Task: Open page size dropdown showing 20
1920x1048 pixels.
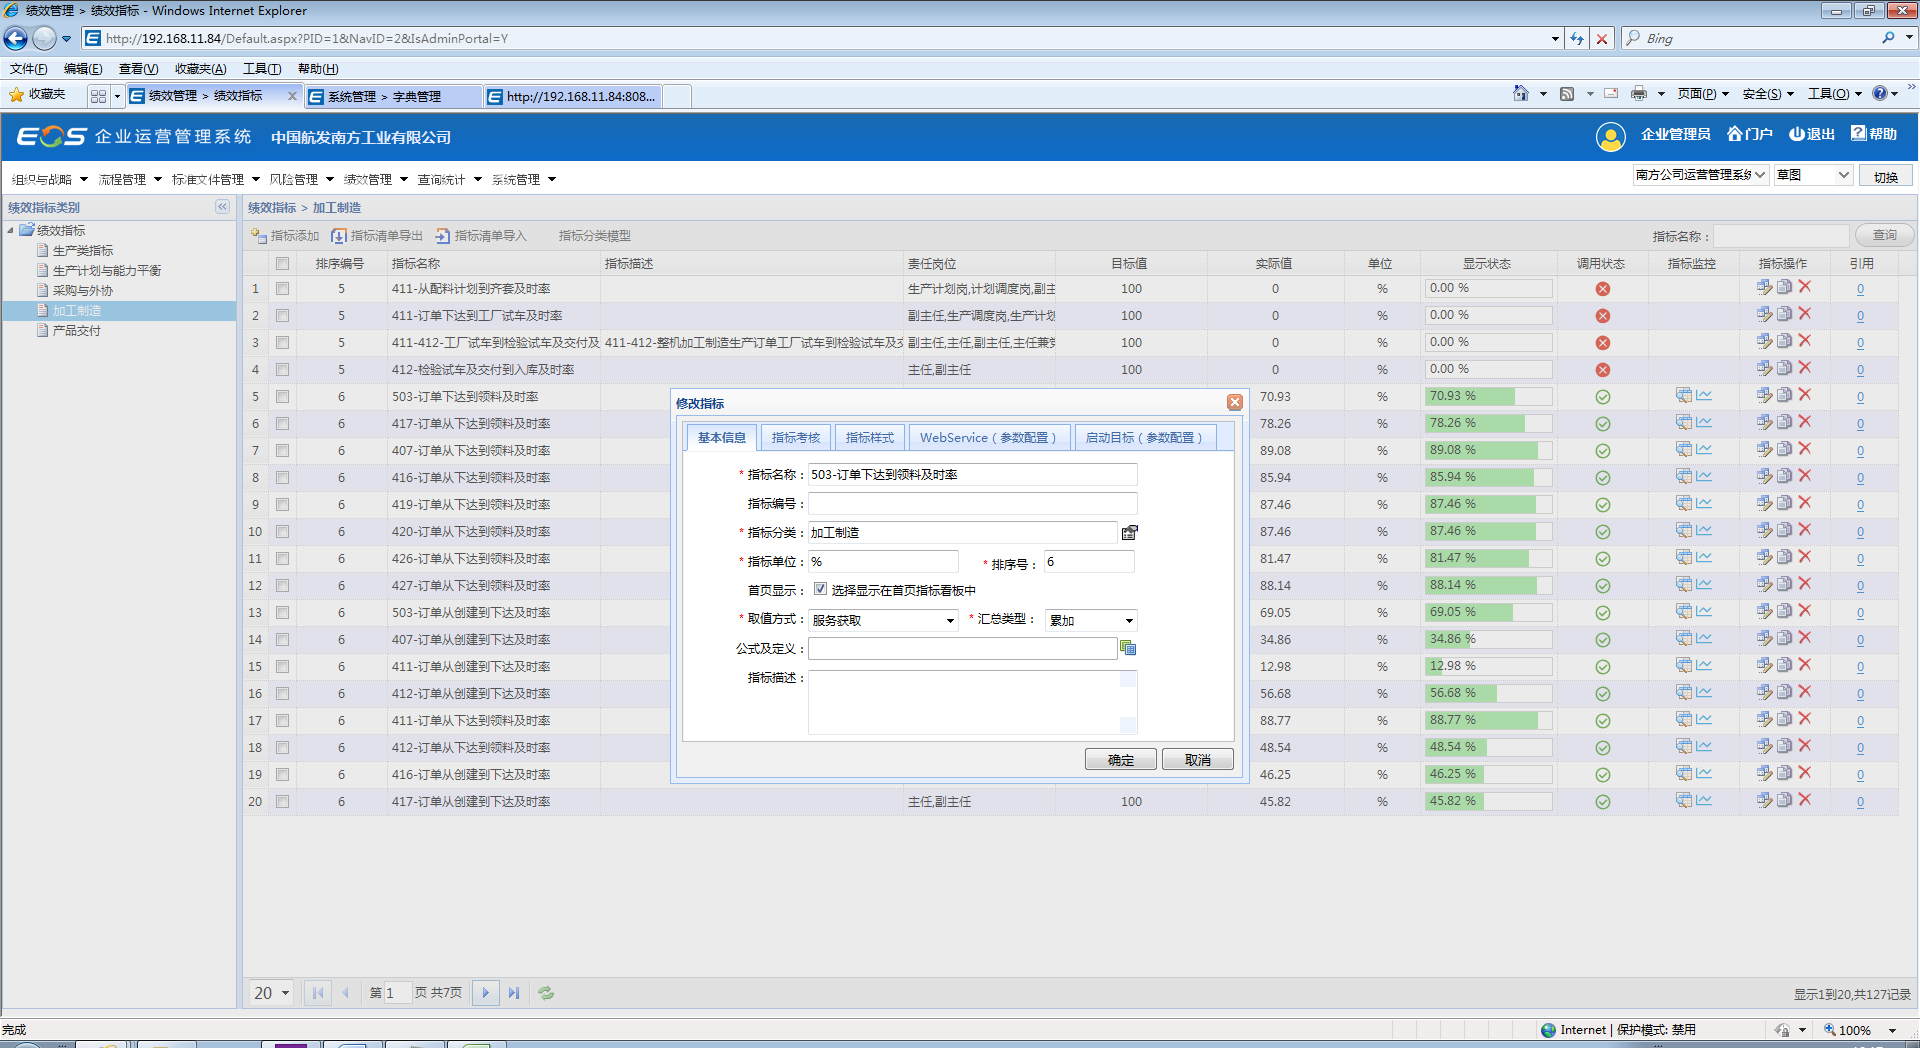Action: [x=271, y=993]
